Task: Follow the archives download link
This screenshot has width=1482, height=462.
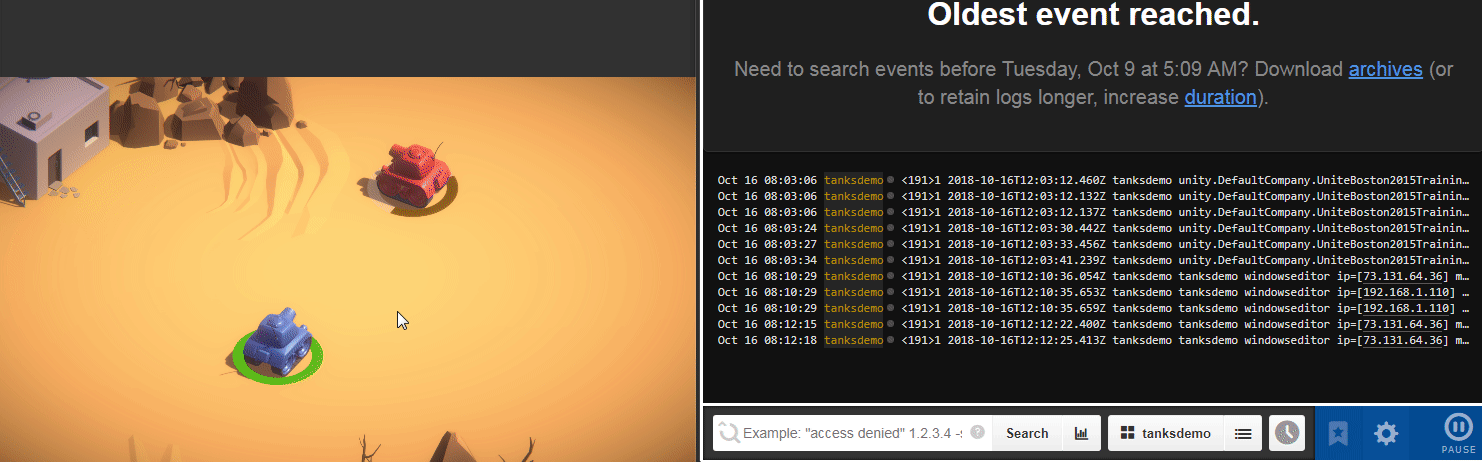Action: pyautogui.click(x=1385, y=69)
